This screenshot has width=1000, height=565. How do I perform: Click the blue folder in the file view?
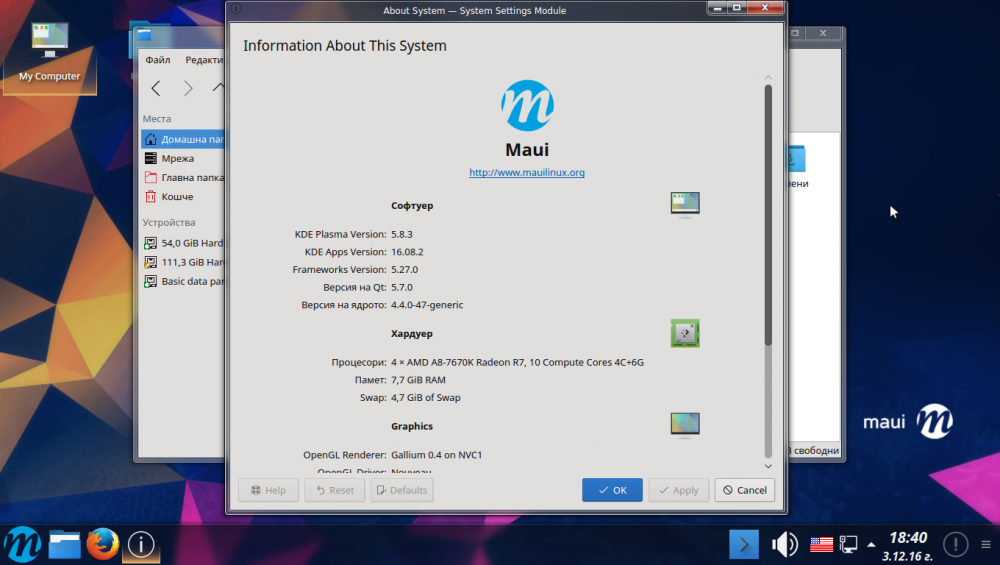point(797,159)
